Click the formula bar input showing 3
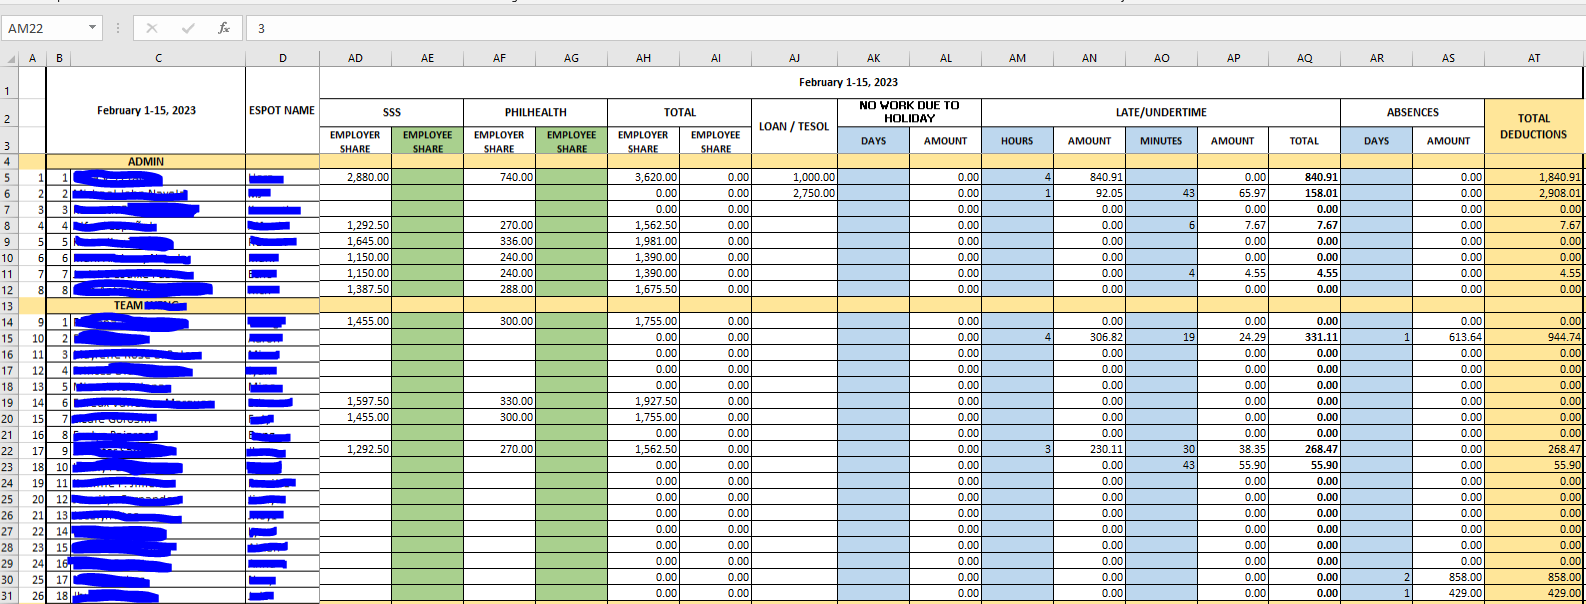 [x=915, y=28]
